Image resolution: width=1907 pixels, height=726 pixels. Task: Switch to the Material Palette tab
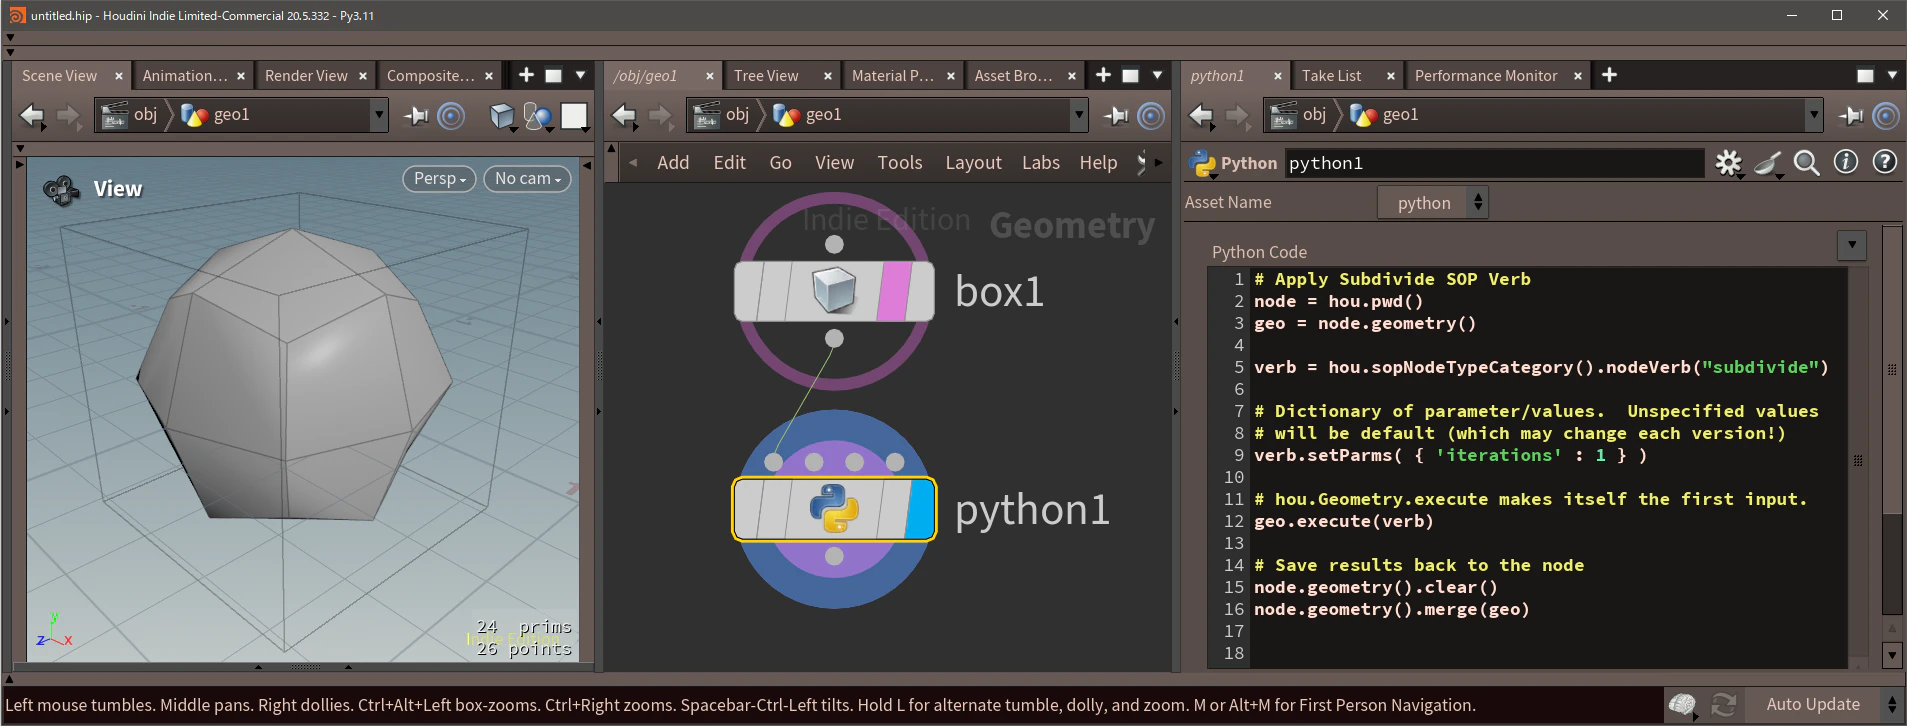[892, 76]
